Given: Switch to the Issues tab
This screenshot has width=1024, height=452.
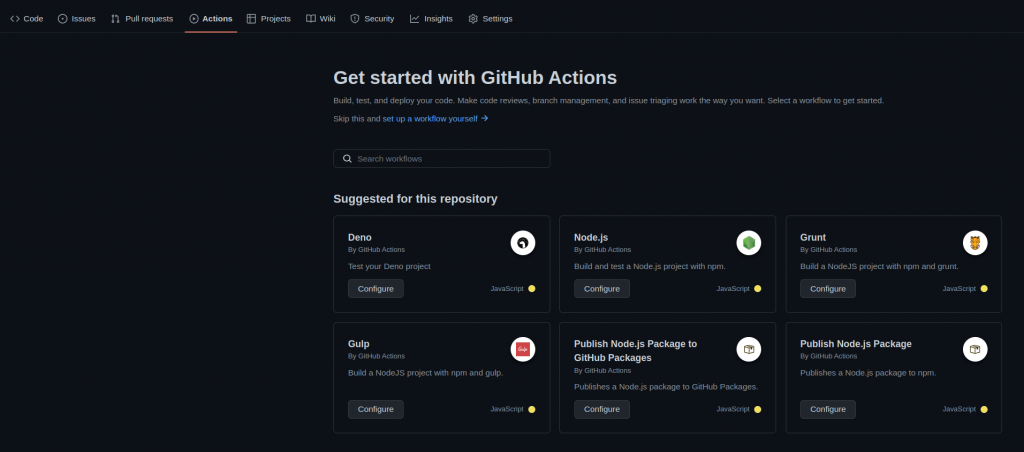Looking at the screenshot, I should (77, 18).
